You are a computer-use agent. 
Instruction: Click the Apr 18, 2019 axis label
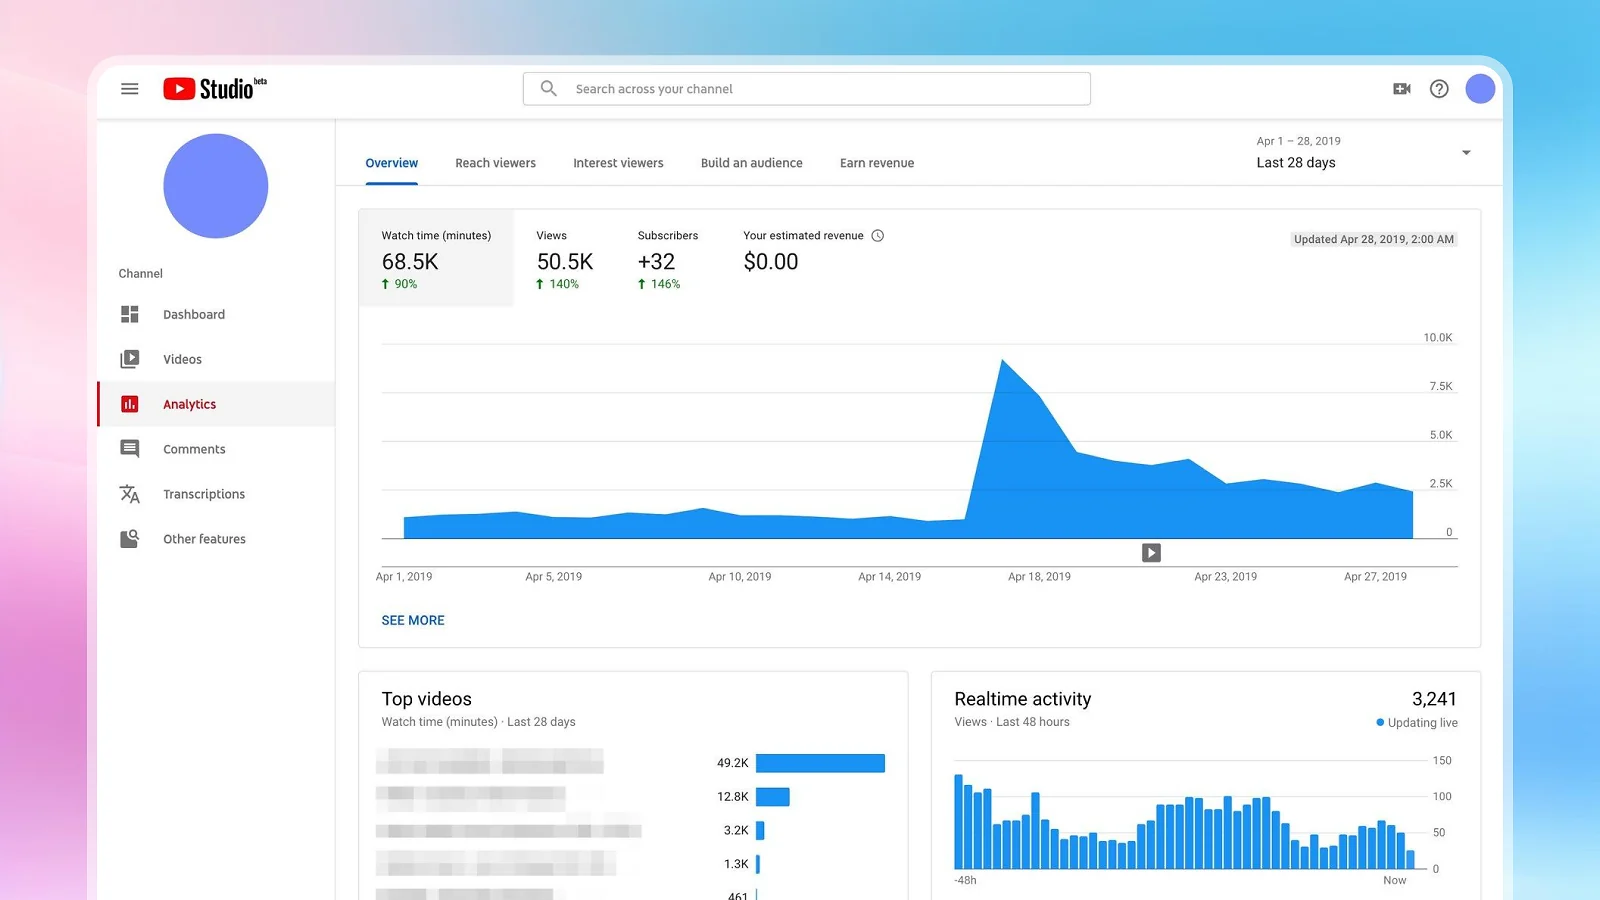coord(1039,577)
